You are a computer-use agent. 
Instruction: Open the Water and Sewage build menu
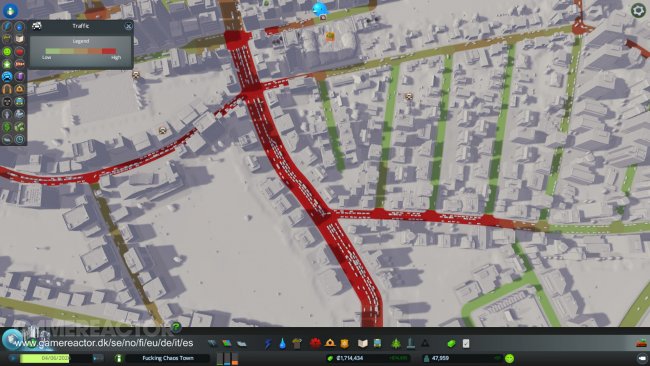(282, 343)
